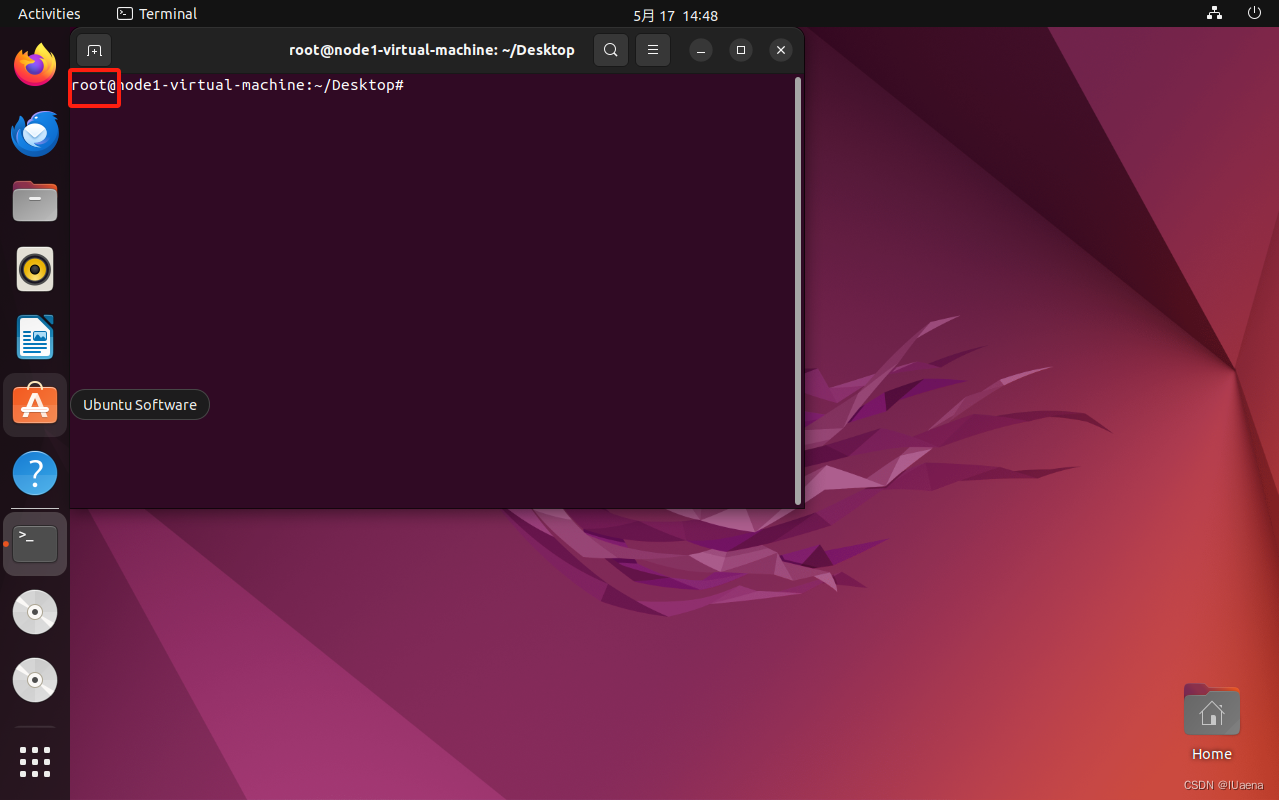Maximize the terminal window
The image size is (1279, 800).
tap(741, 50)
